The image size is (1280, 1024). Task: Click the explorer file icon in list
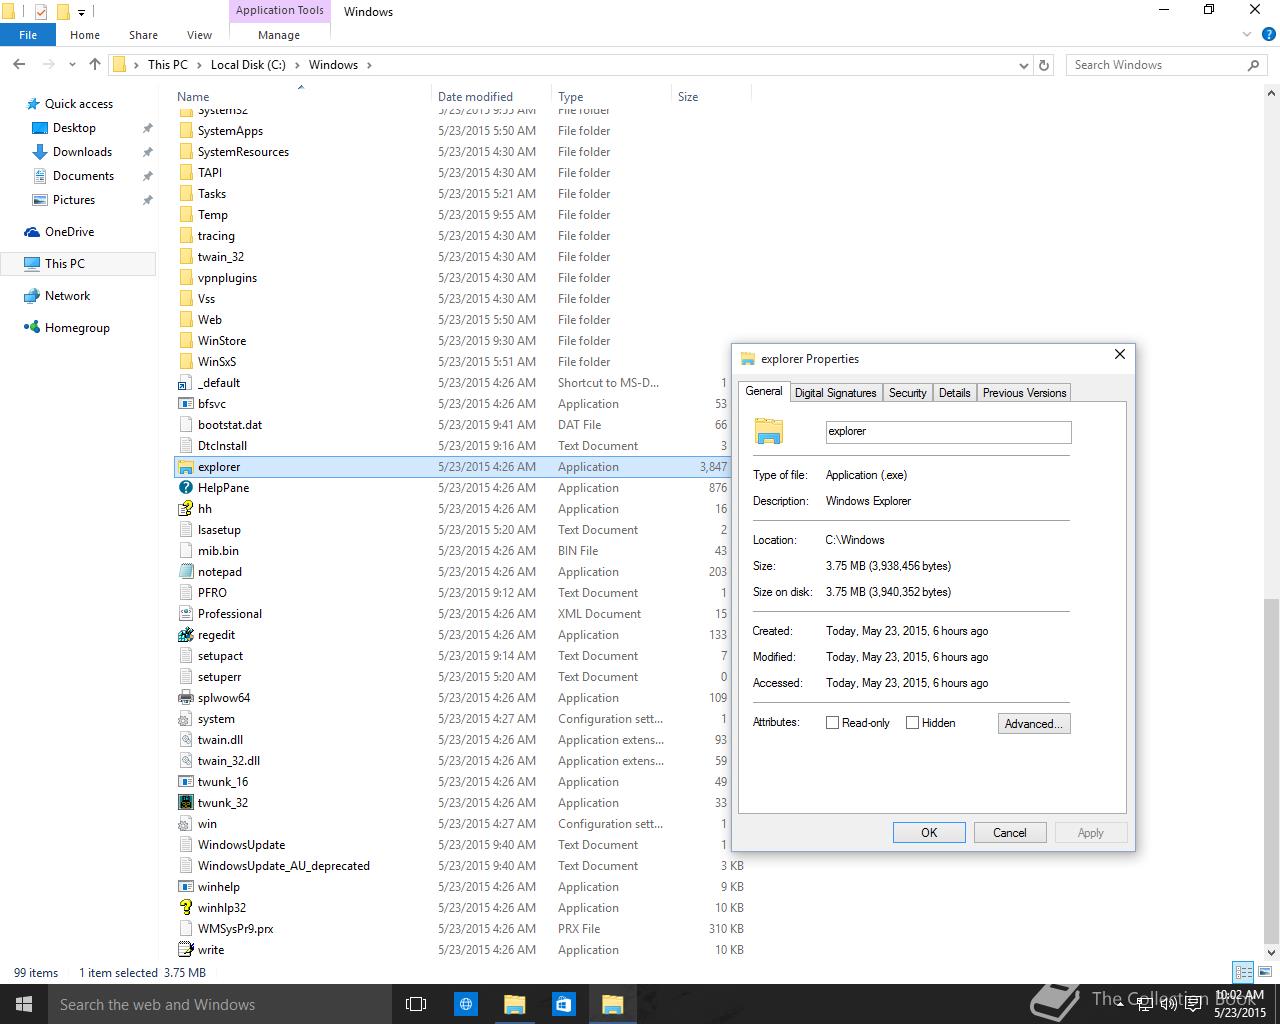pos(185,467)
